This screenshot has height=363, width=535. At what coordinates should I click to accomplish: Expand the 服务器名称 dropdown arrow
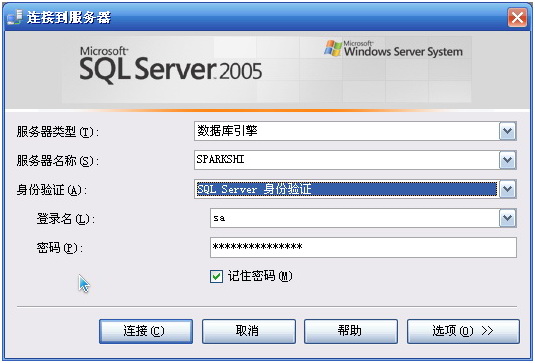508,160
